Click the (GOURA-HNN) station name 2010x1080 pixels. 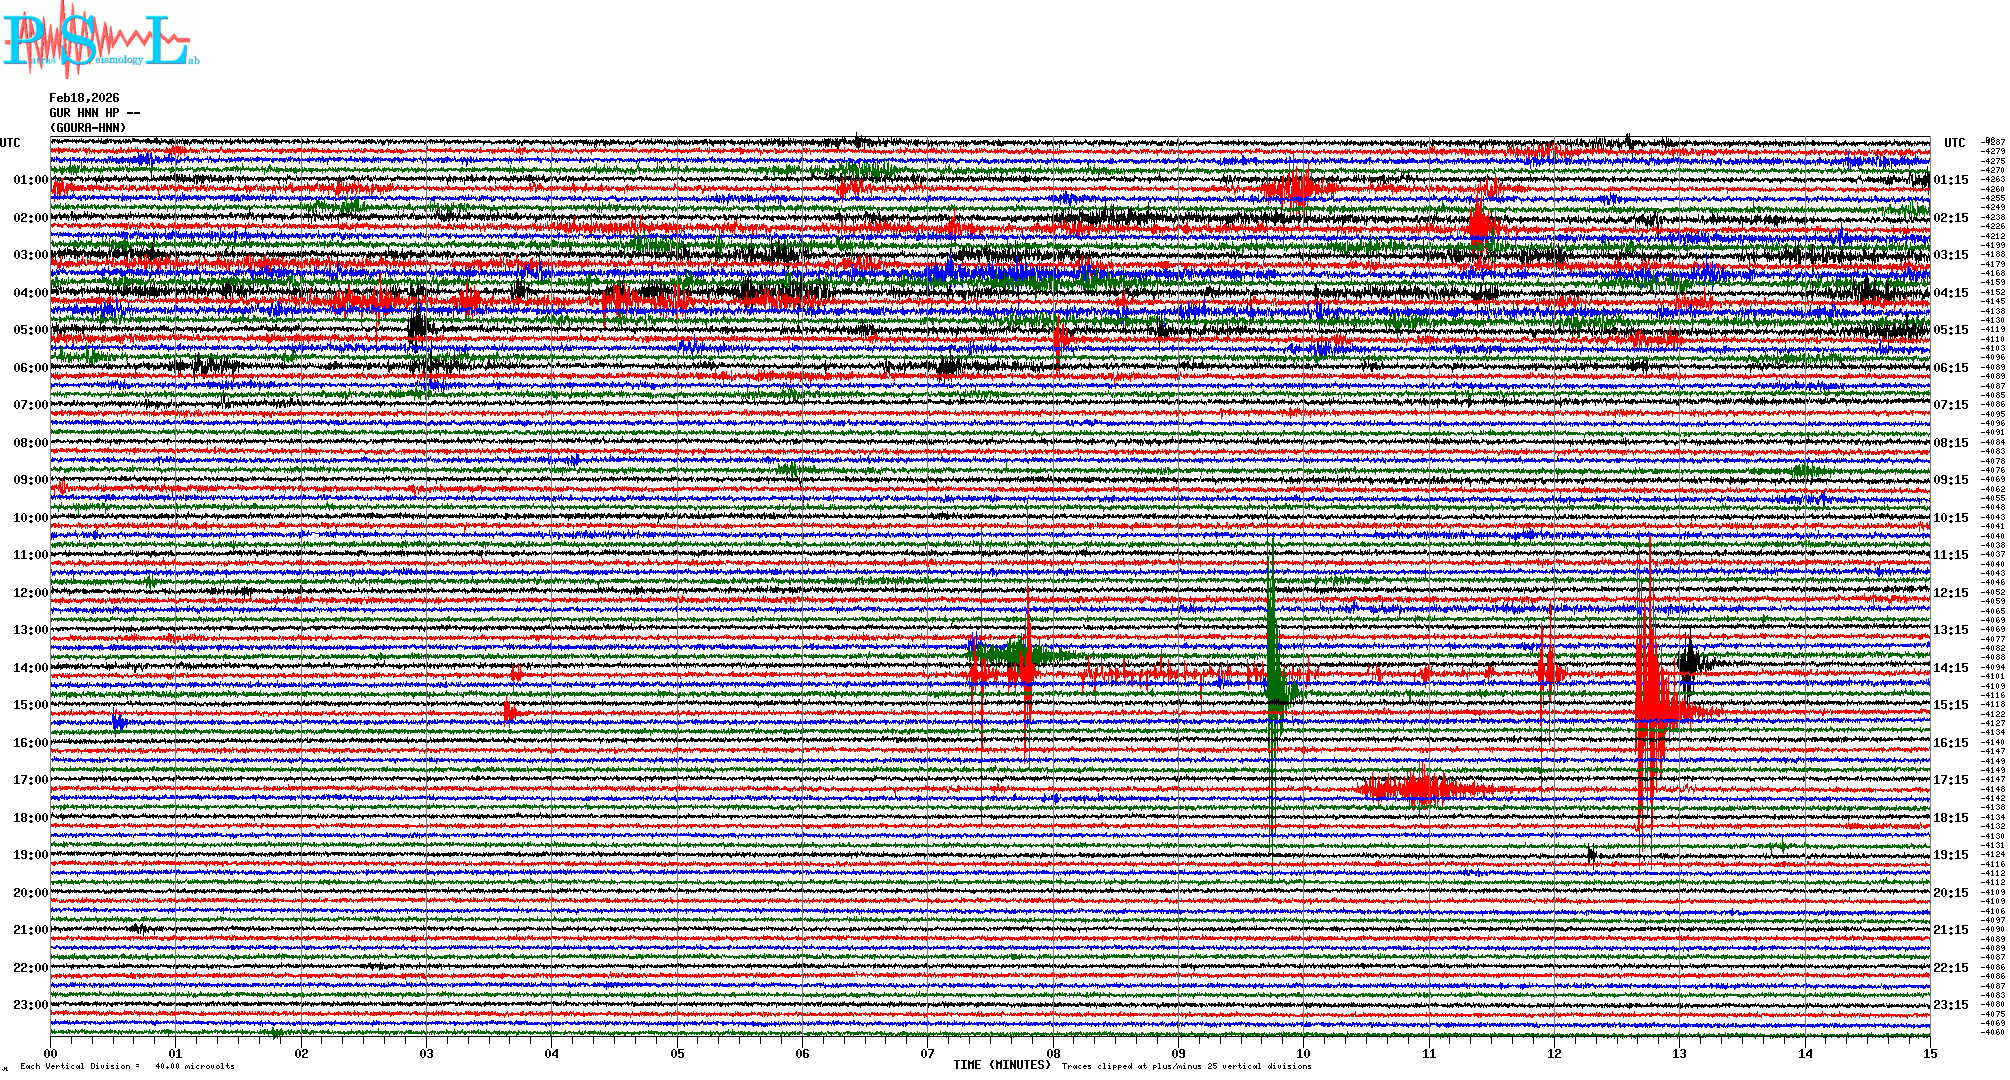[88, 128]
